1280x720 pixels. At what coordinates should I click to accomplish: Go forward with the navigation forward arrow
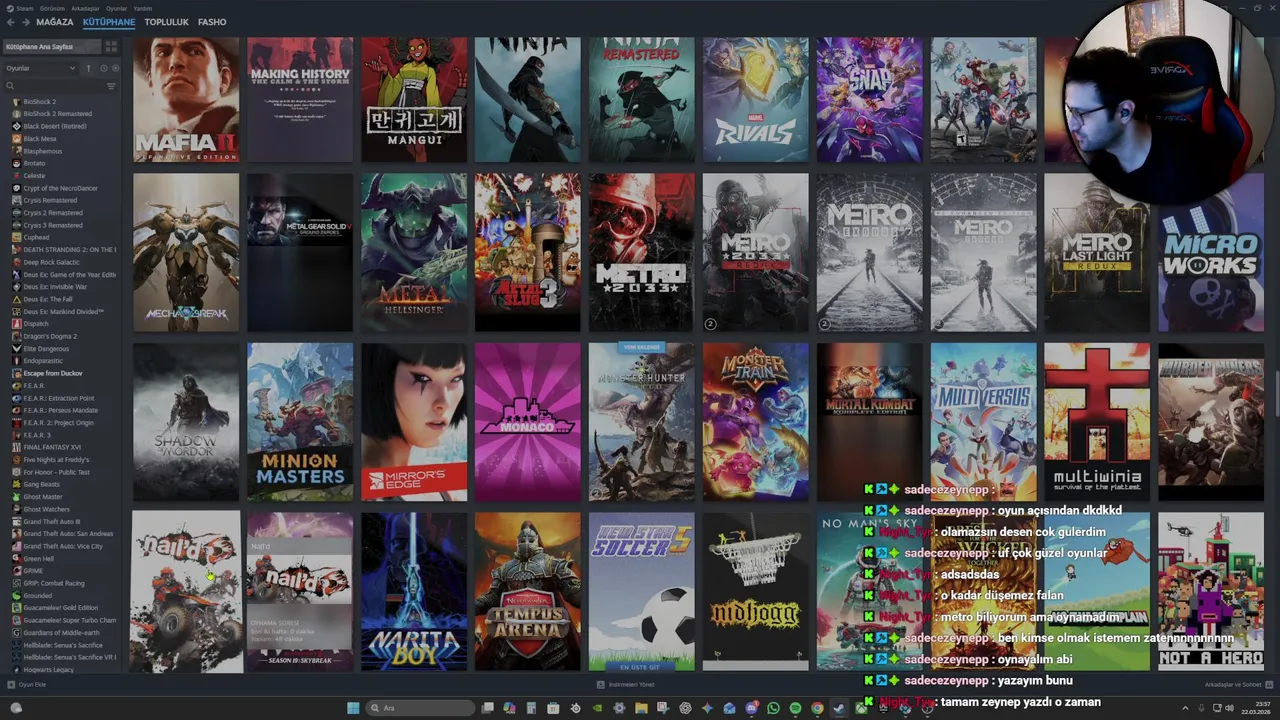(25, 22)
